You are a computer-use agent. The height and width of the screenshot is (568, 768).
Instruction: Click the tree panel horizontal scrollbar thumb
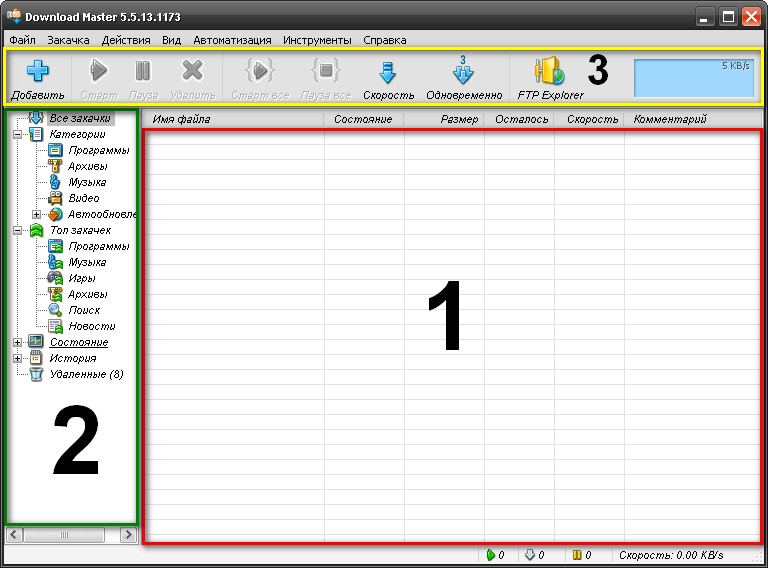64,535
